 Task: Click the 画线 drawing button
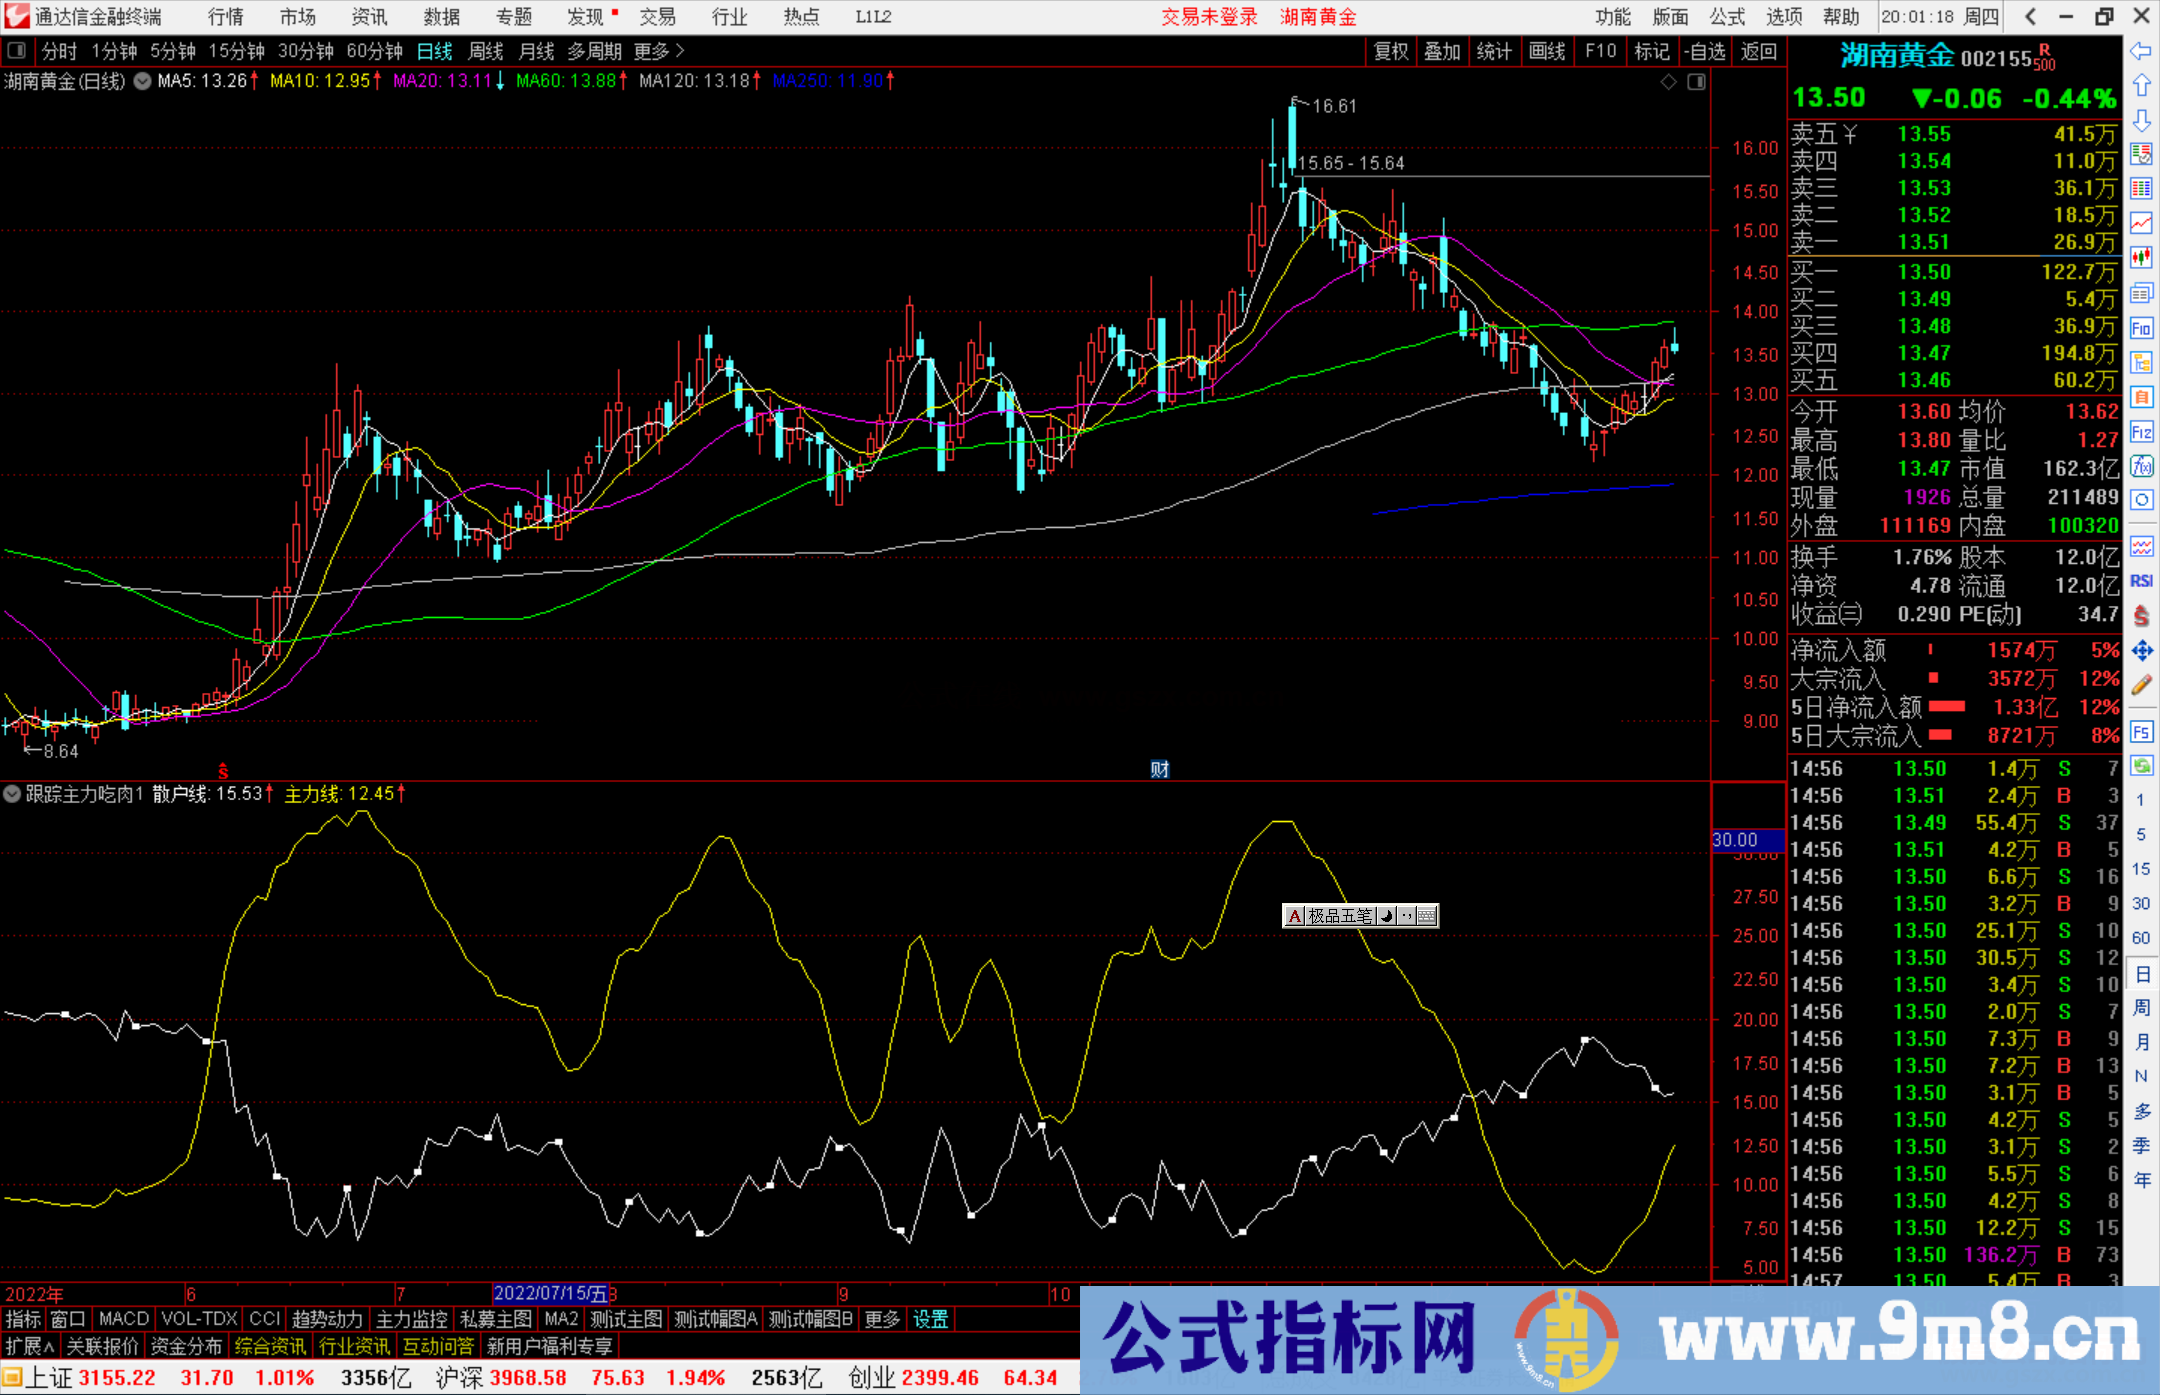1547,51
